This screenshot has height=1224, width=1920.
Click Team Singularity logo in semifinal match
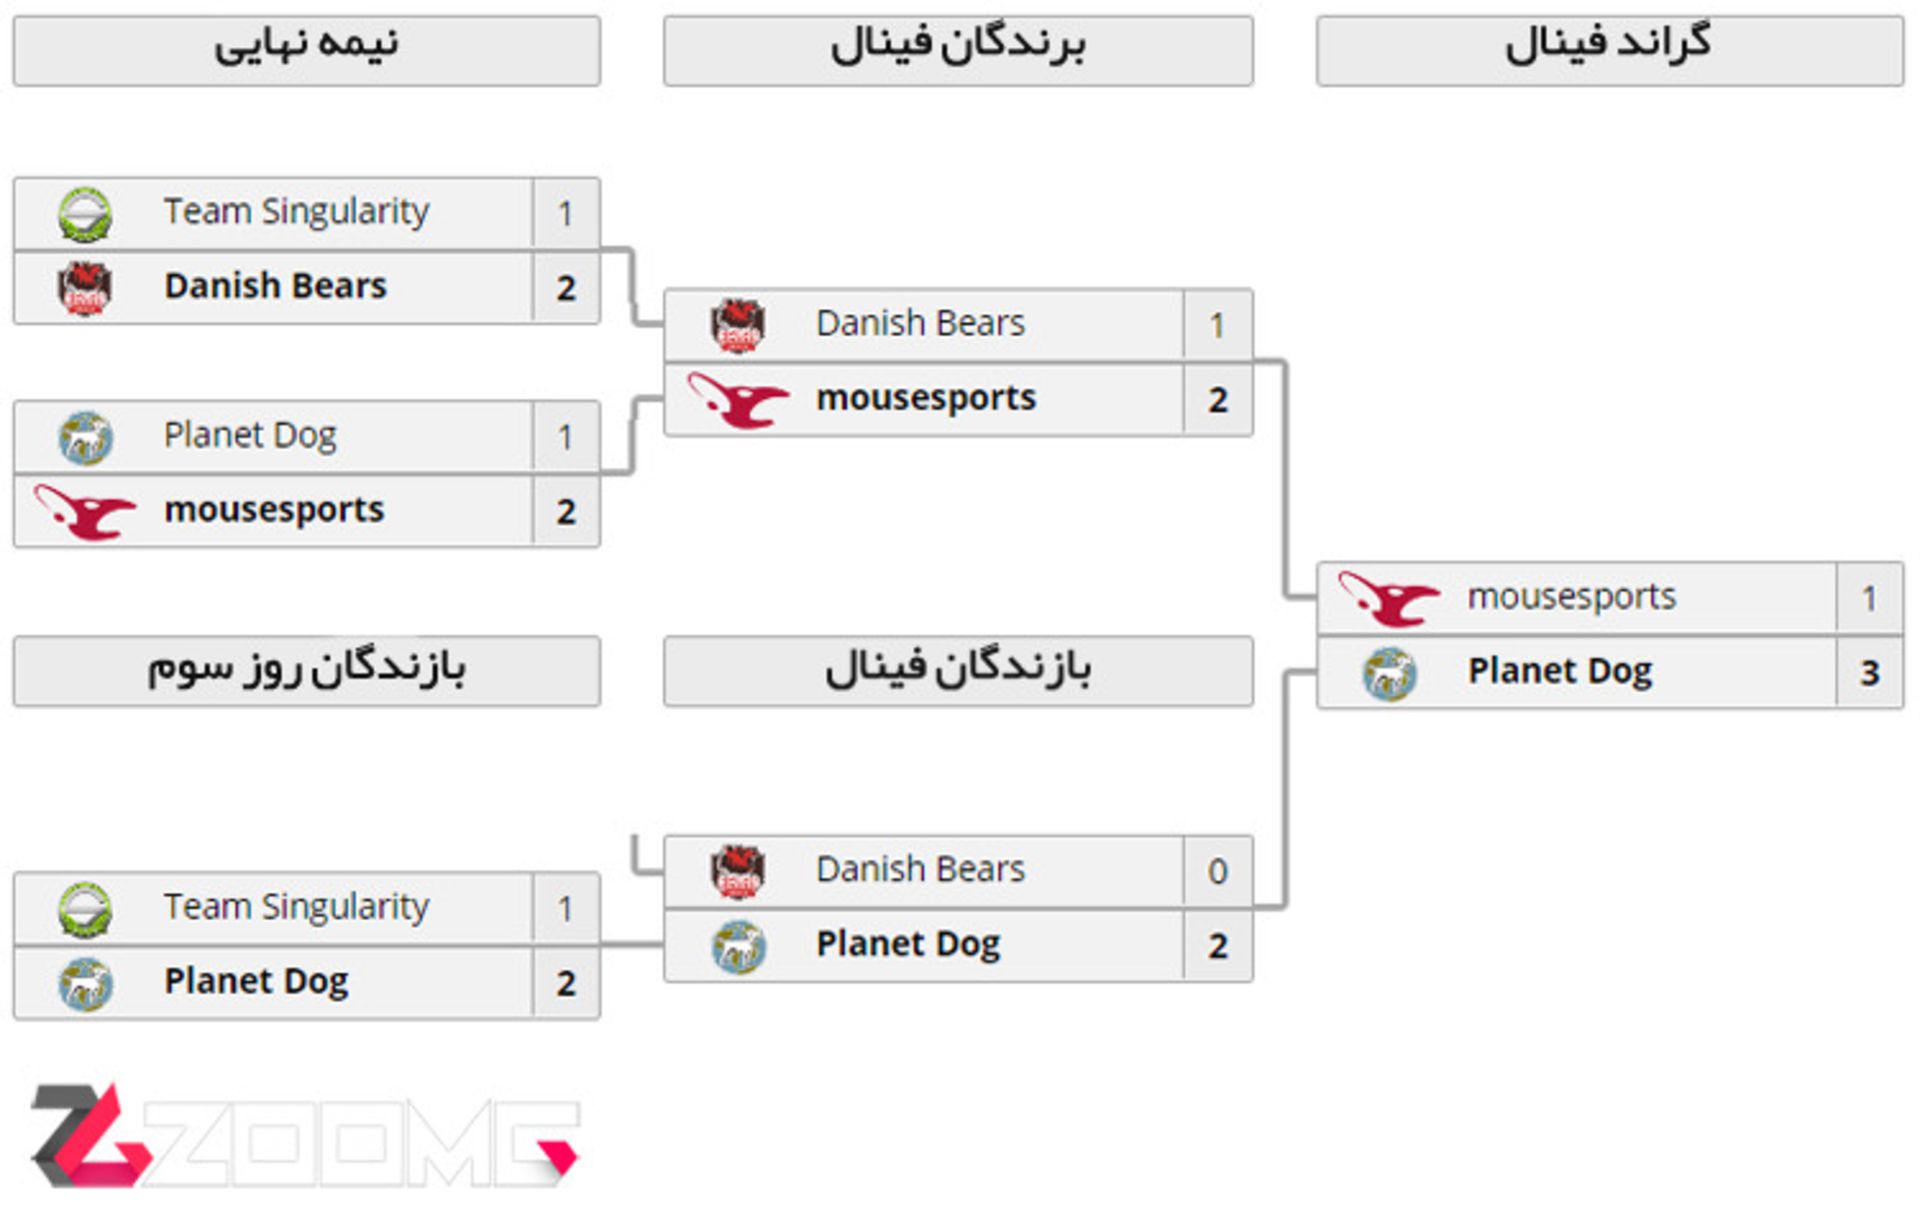85,214
